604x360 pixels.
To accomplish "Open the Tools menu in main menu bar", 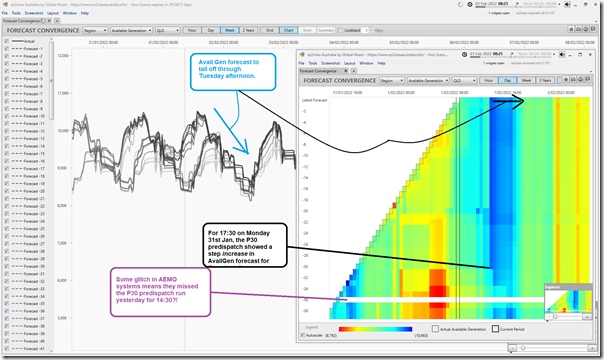I will 16,13.
